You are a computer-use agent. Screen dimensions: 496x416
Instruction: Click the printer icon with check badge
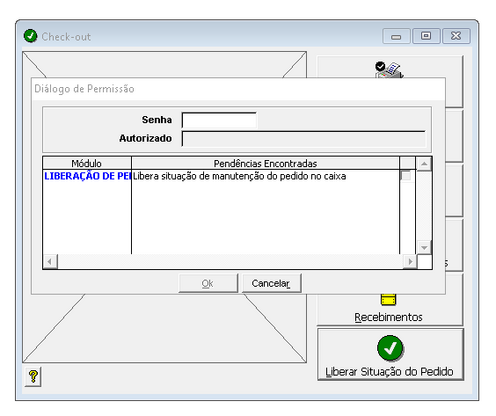[389, 70]
